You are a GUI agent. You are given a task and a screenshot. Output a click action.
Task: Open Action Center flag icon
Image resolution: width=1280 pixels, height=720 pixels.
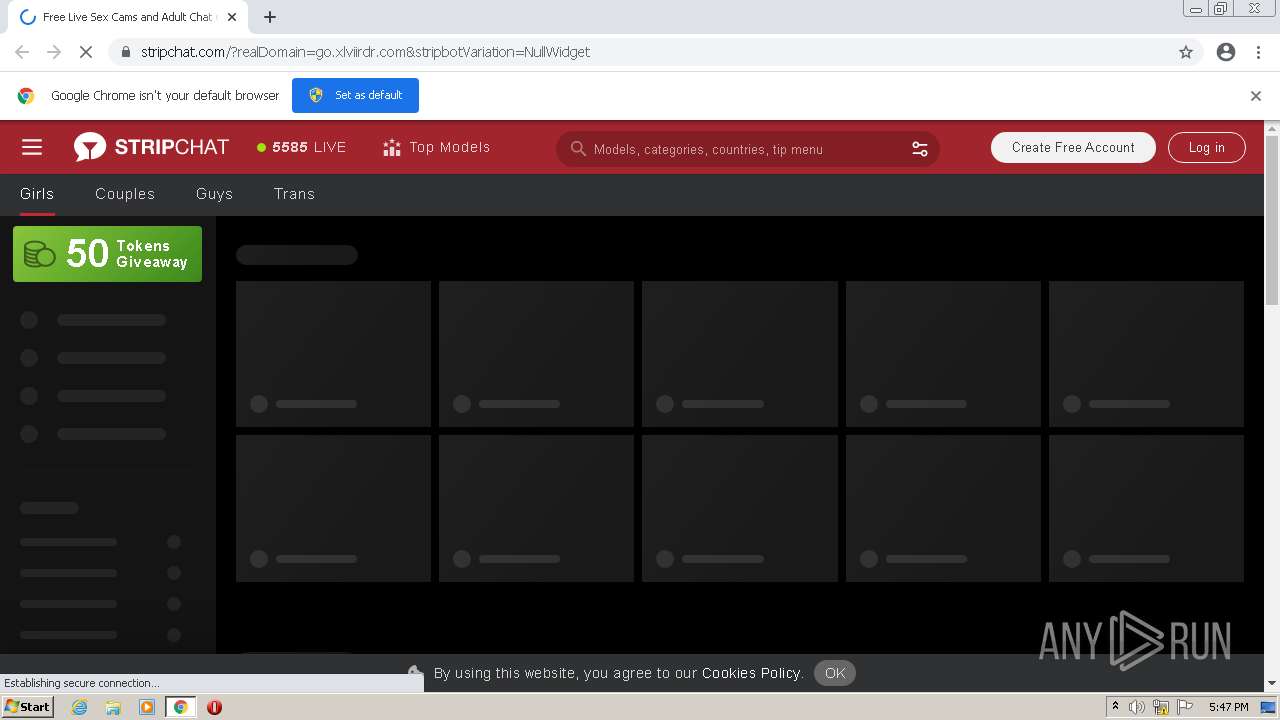1185,707
